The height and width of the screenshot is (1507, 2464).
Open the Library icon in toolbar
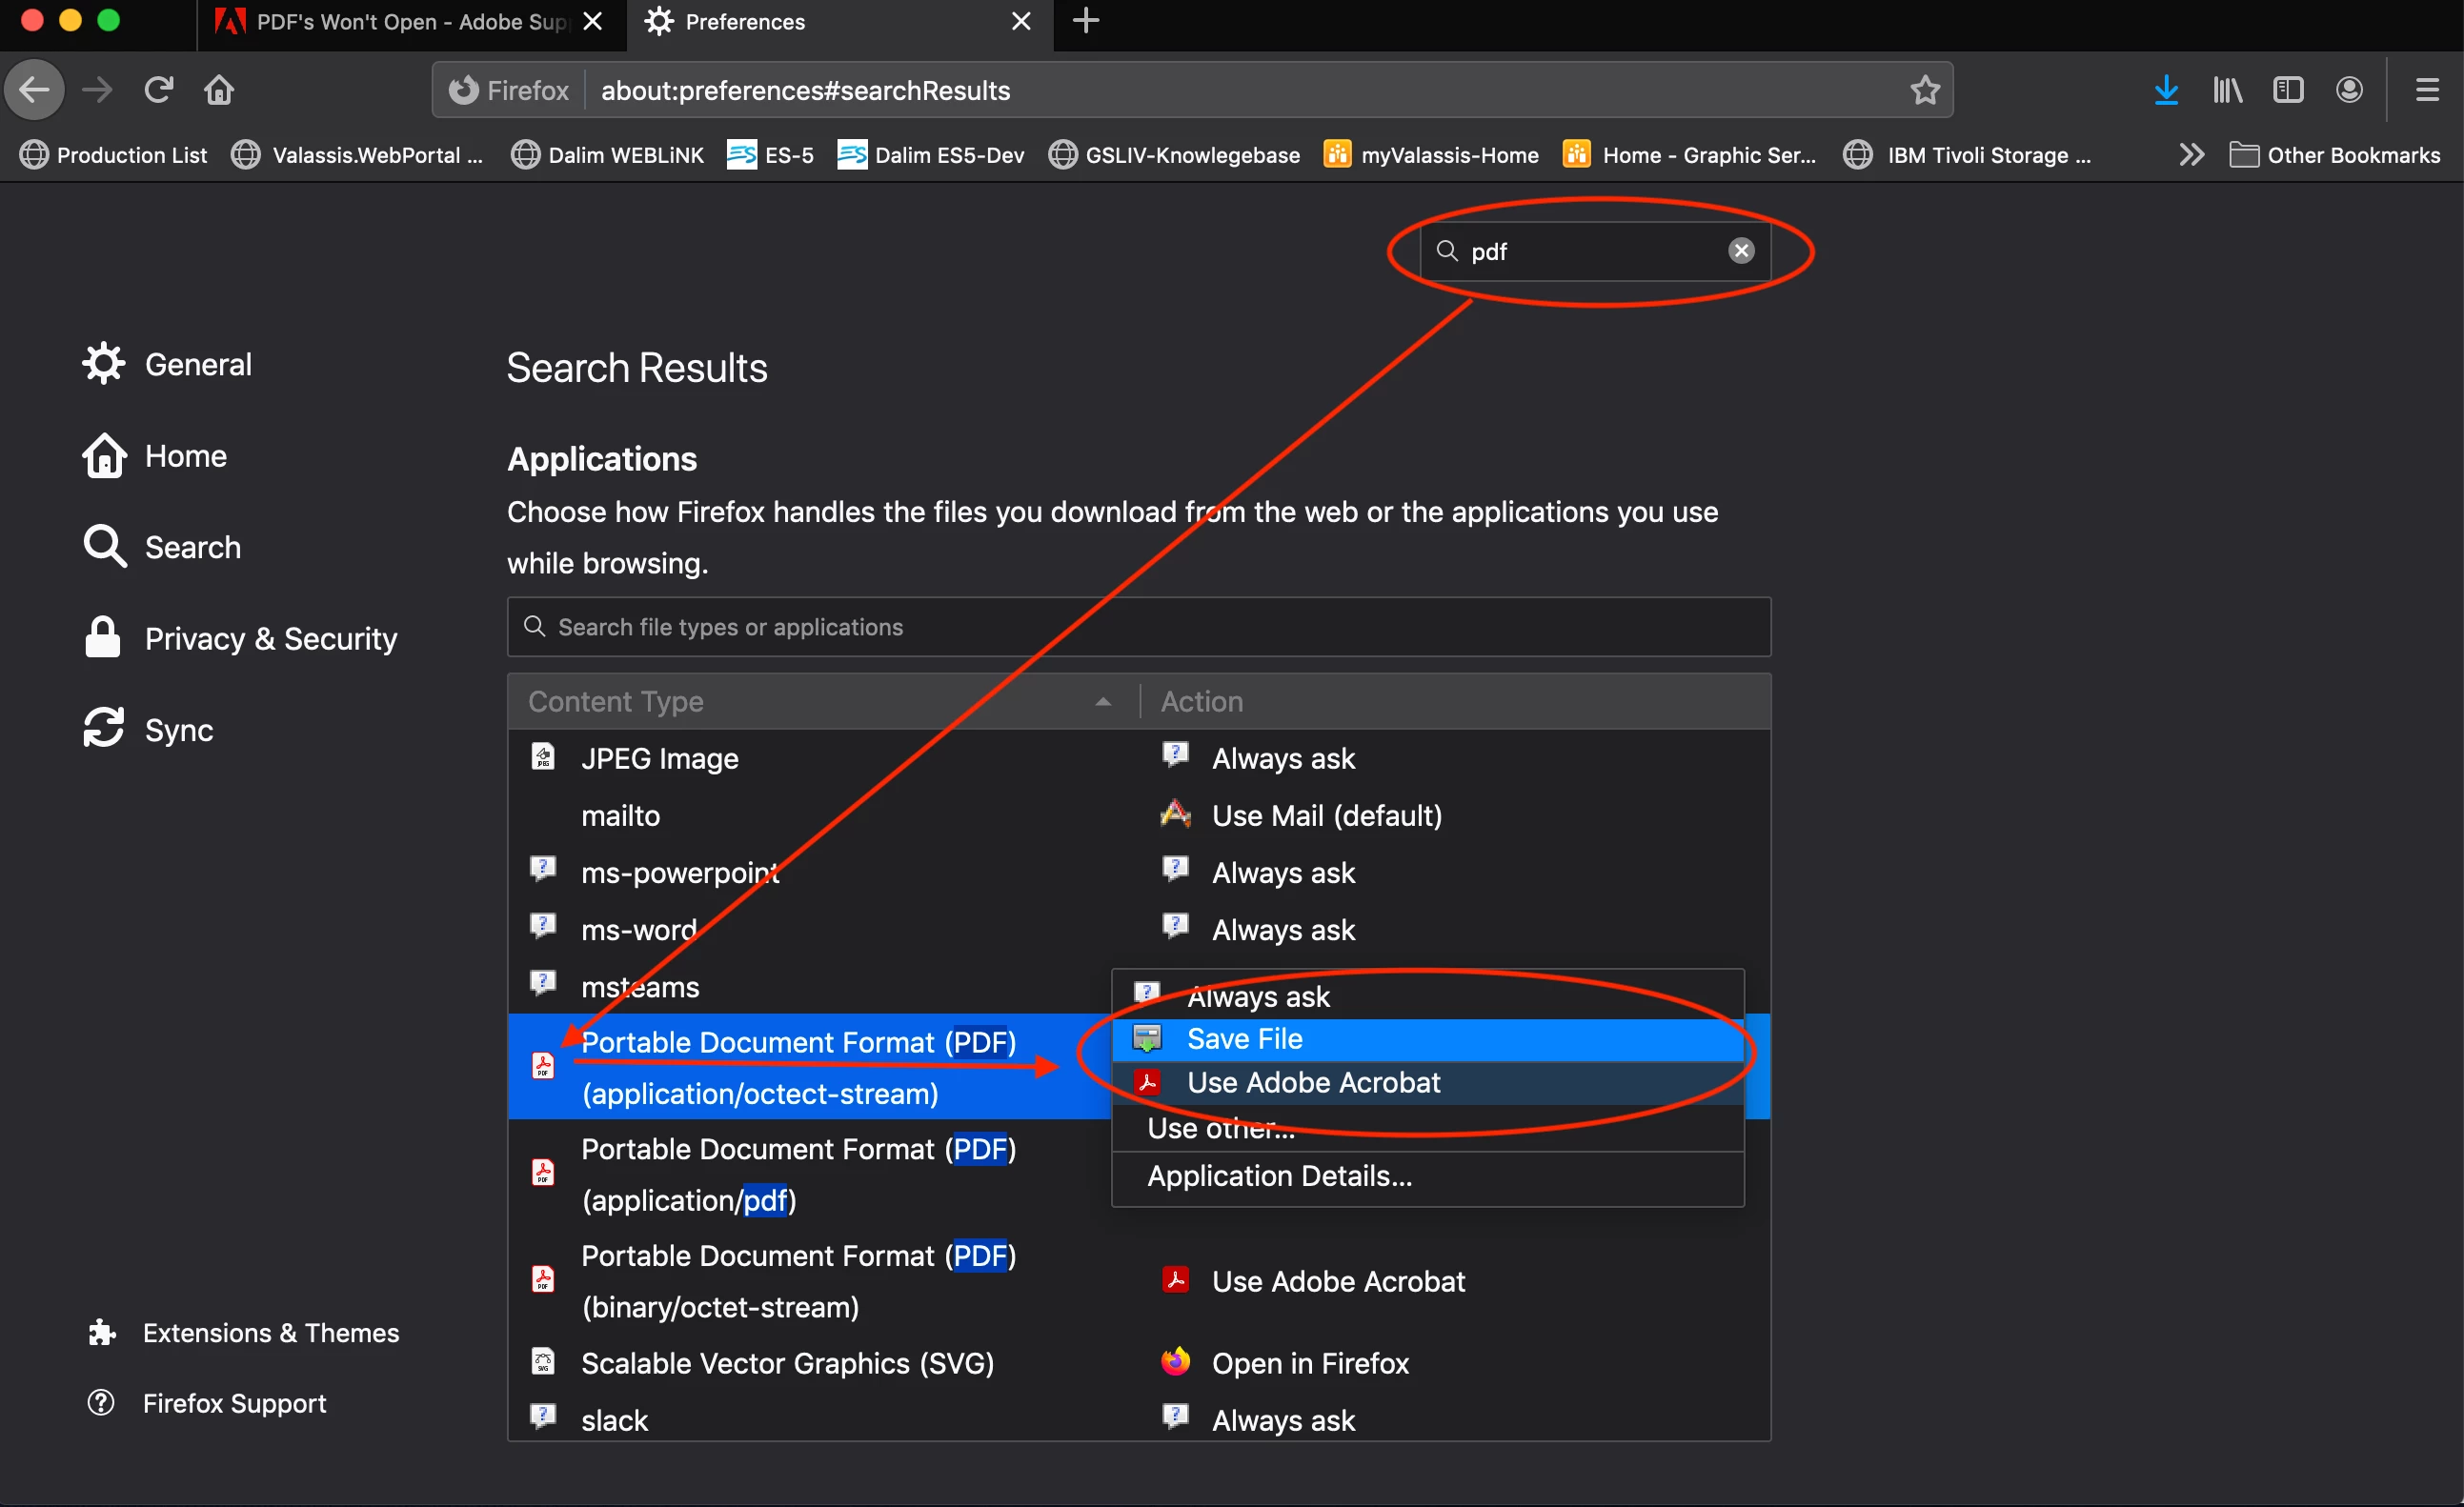[x=2227, y=90]
